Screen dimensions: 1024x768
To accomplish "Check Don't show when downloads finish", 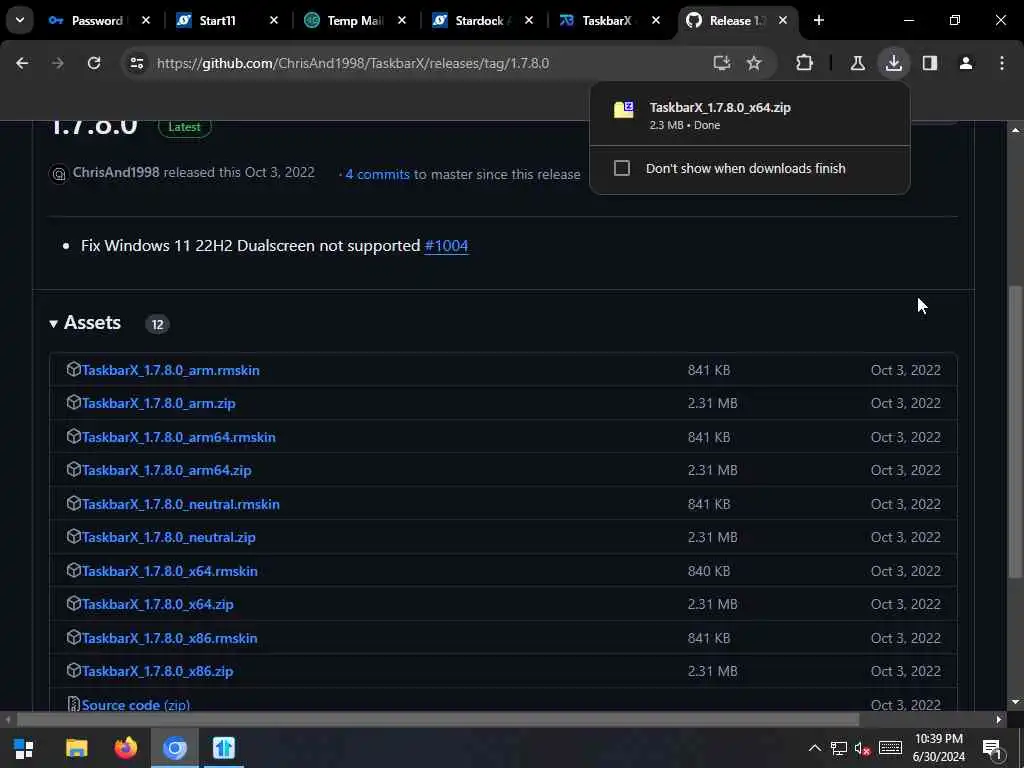I will click(622, 168).
